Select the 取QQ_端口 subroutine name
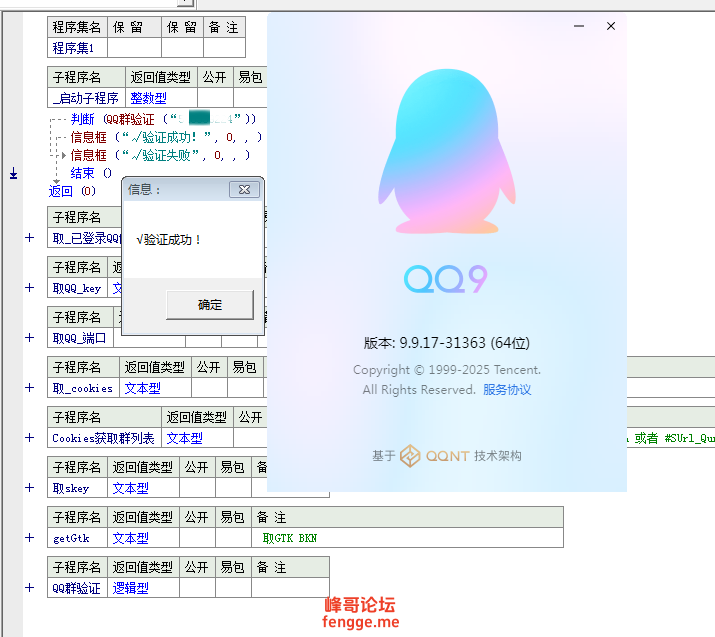Viewport: 715px width, 637px height. (x=80, y=338)
